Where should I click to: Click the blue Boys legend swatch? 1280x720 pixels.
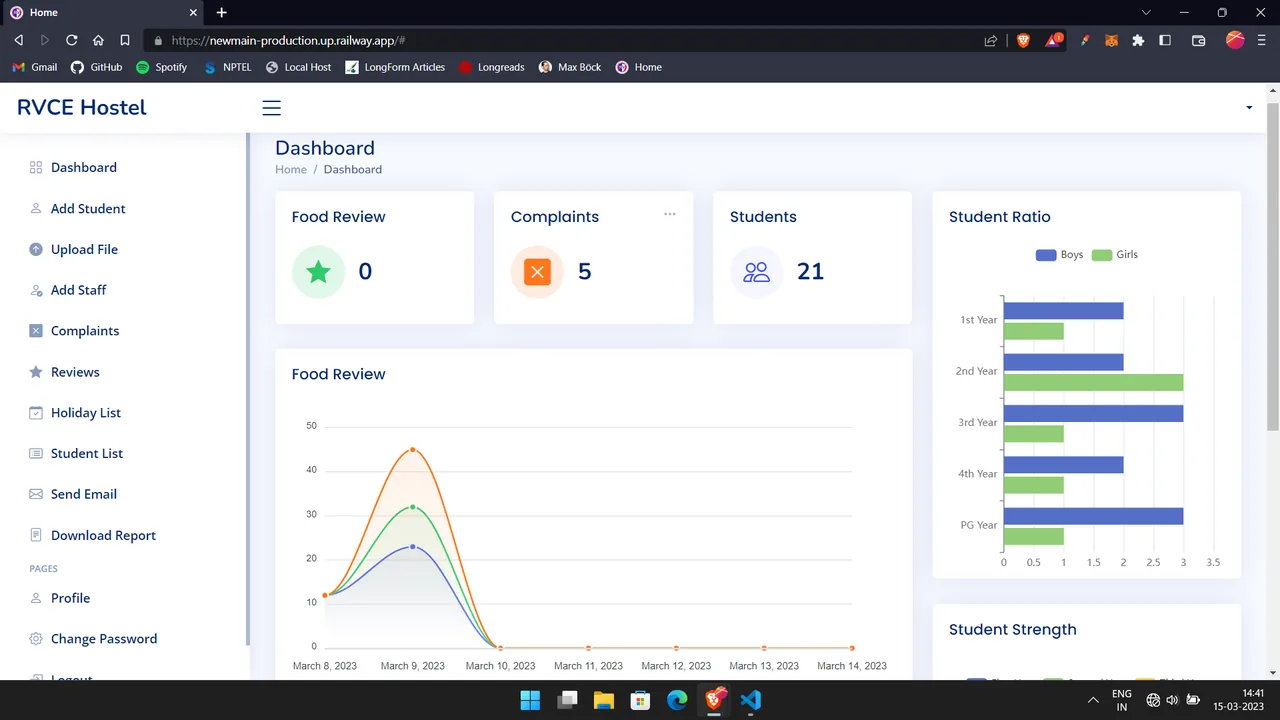(1046, 255)
